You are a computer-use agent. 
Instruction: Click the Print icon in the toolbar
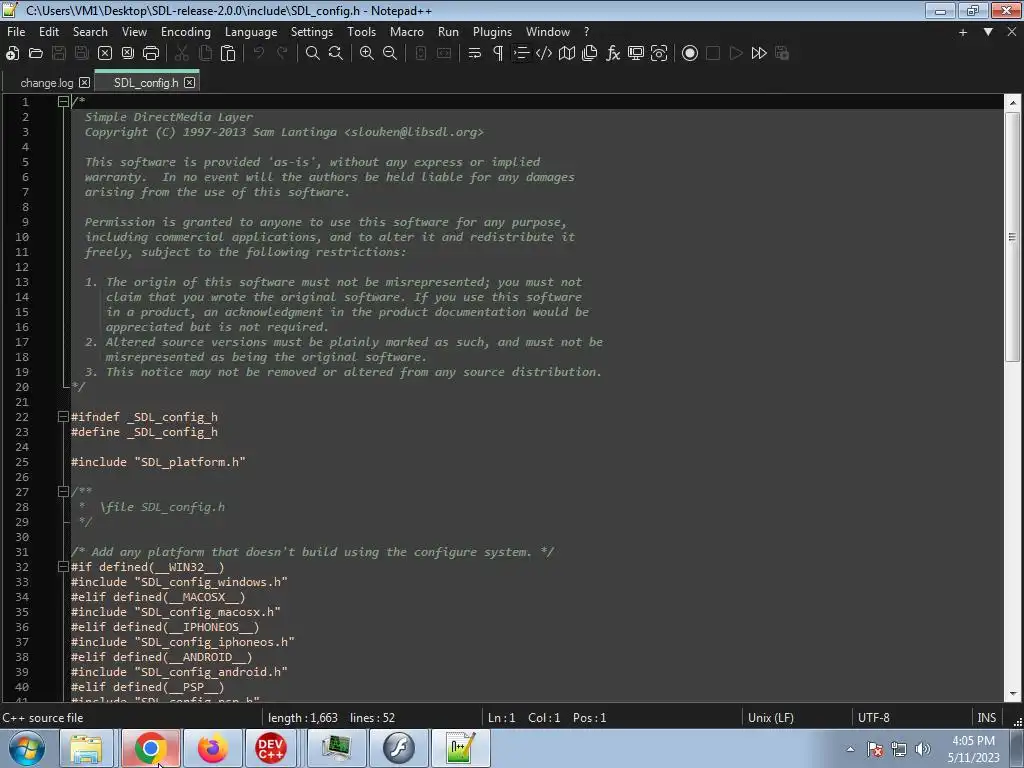[x=151, y=54]
